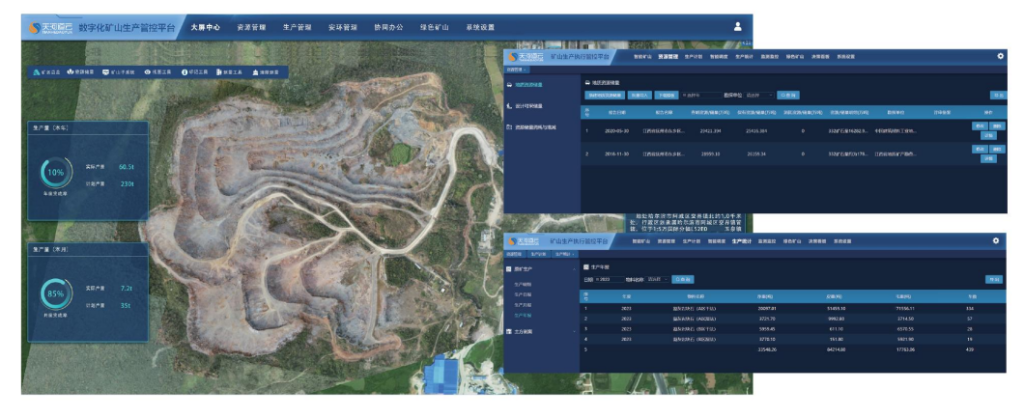Click the 35t planned output value
Image resolution: width=1024 pixels, height=418 pixels.
(127, 305)
